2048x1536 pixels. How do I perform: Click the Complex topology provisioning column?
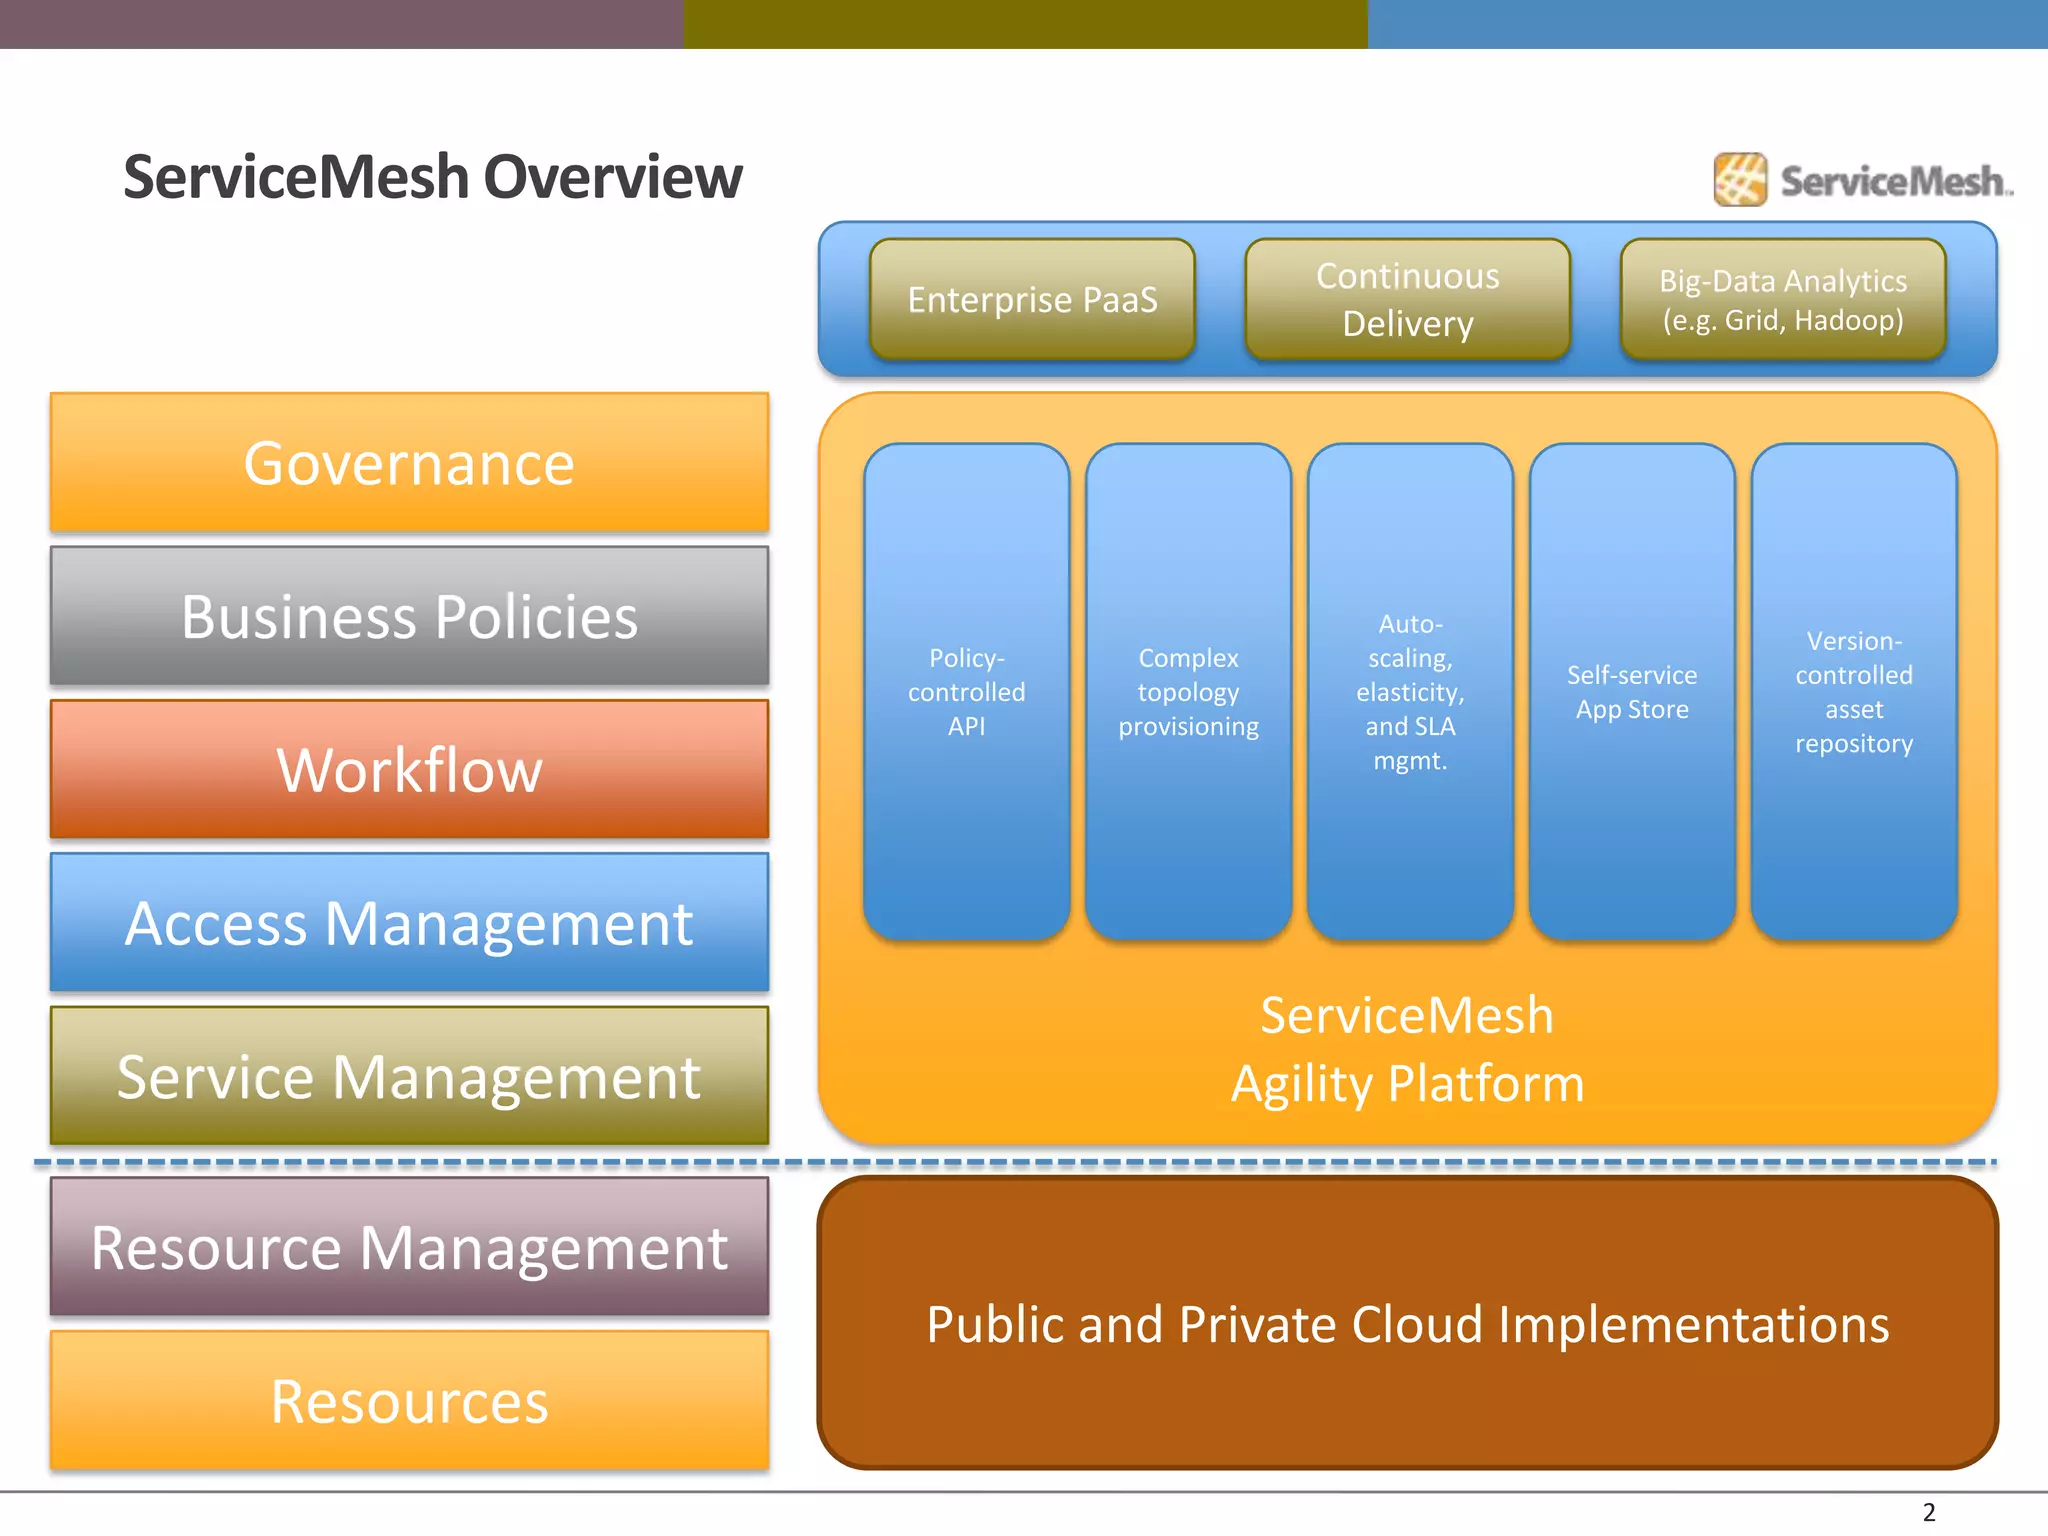click(1188, 692)
